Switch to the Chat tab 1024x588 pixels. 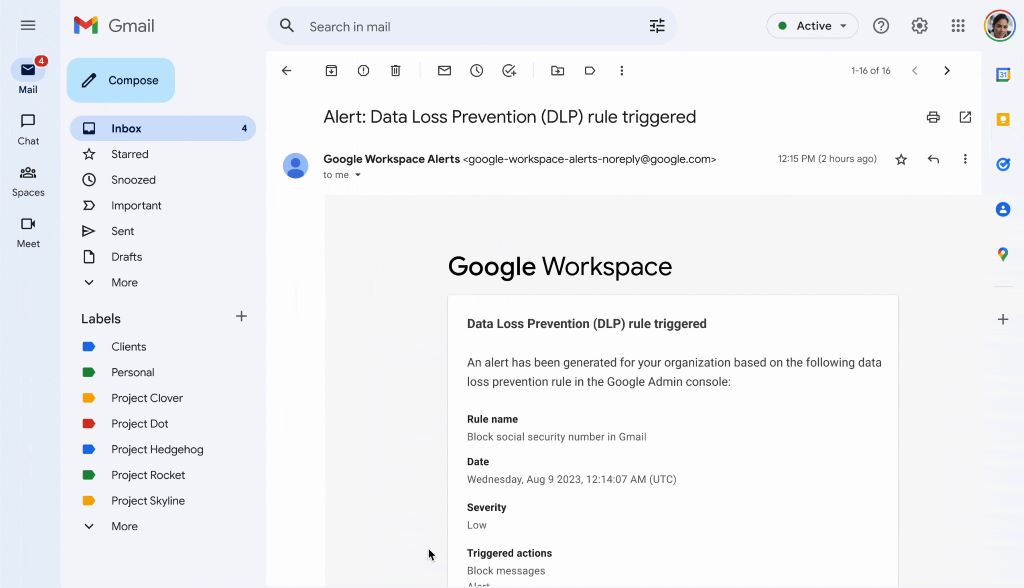click(x=28, y=128)
